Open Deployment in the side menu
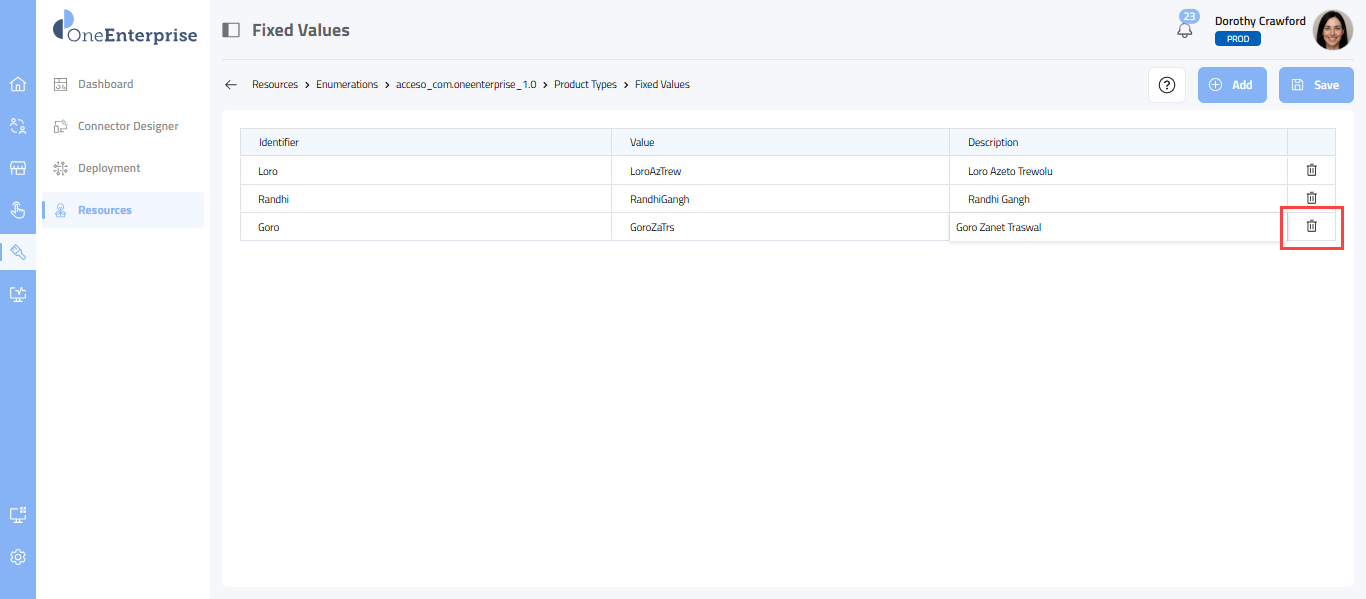 [109, 168]
